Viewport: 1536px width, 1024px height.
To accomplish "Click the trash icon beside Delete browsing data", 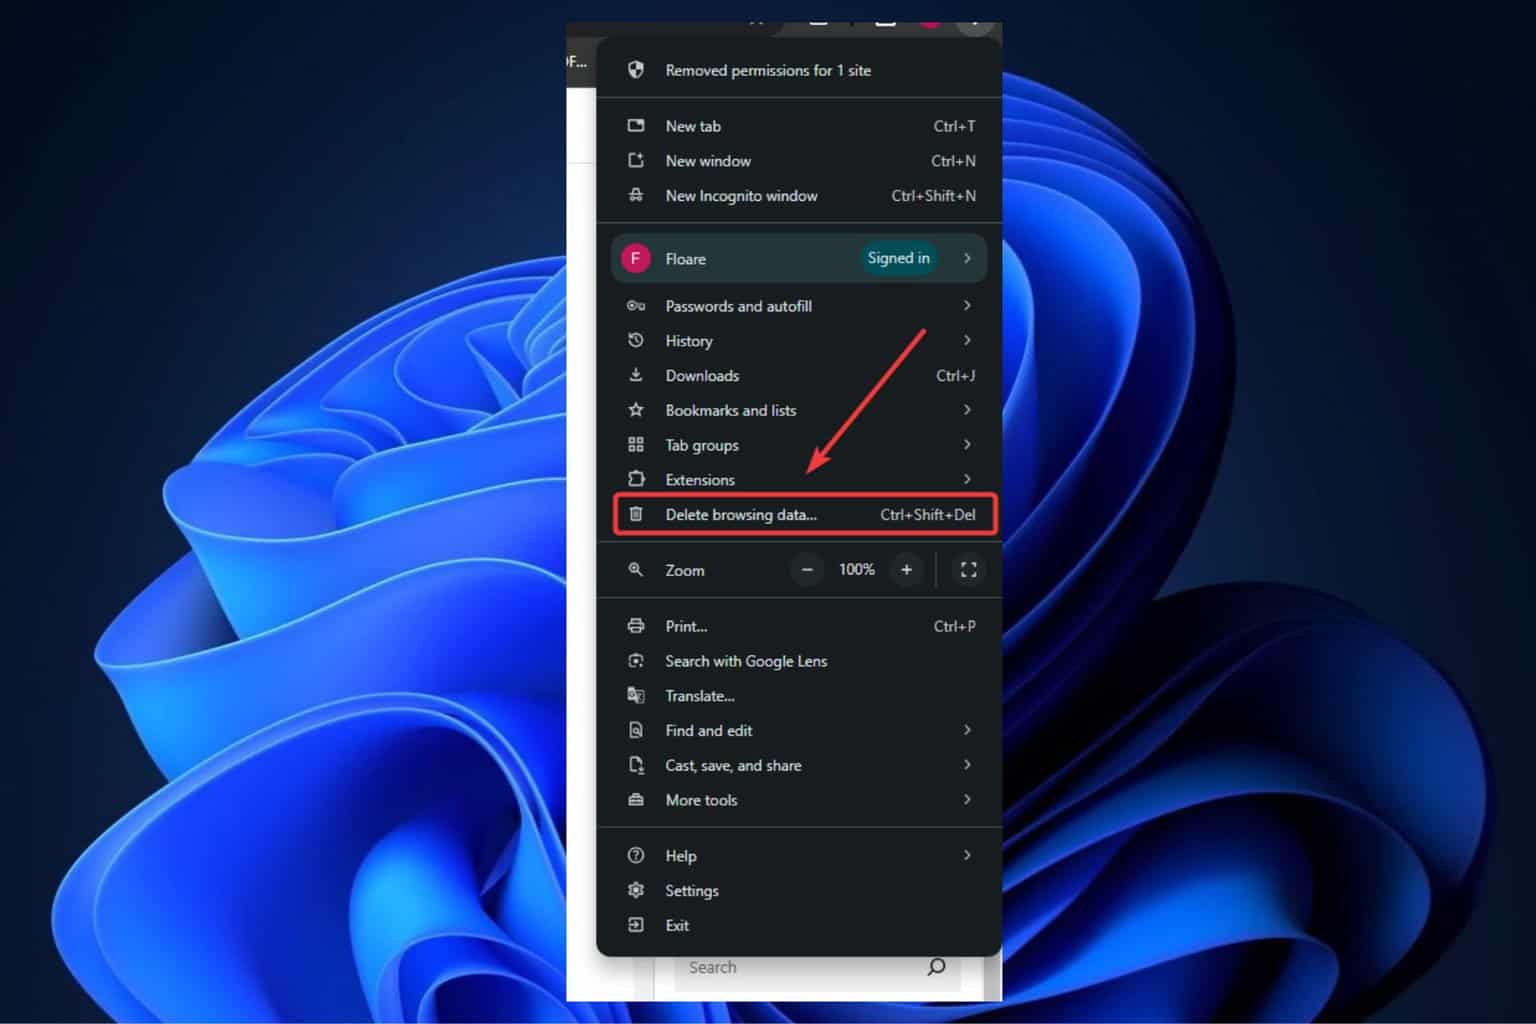I will tap(636, 514).
